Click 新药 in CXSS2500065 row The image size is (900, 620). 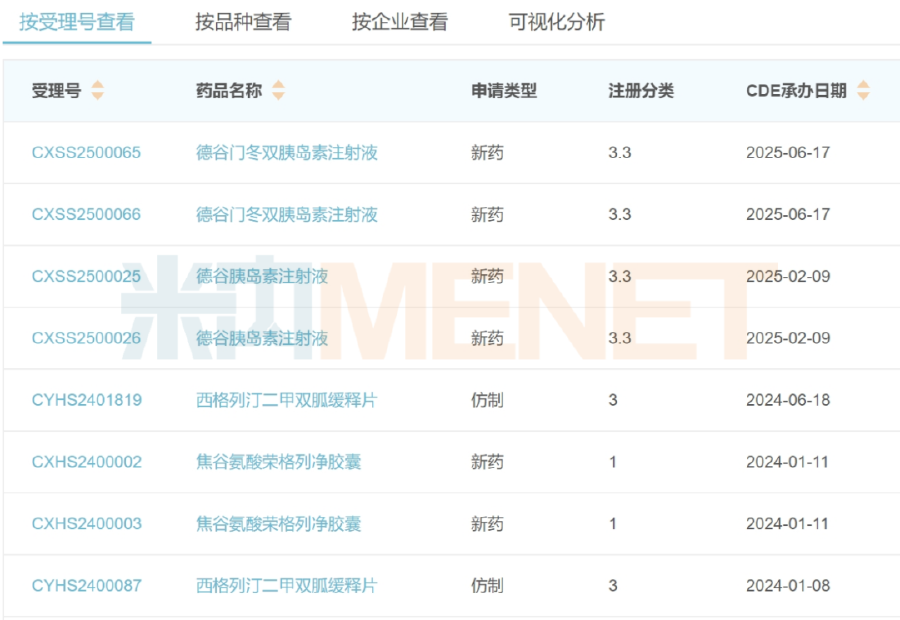[487, 153]
